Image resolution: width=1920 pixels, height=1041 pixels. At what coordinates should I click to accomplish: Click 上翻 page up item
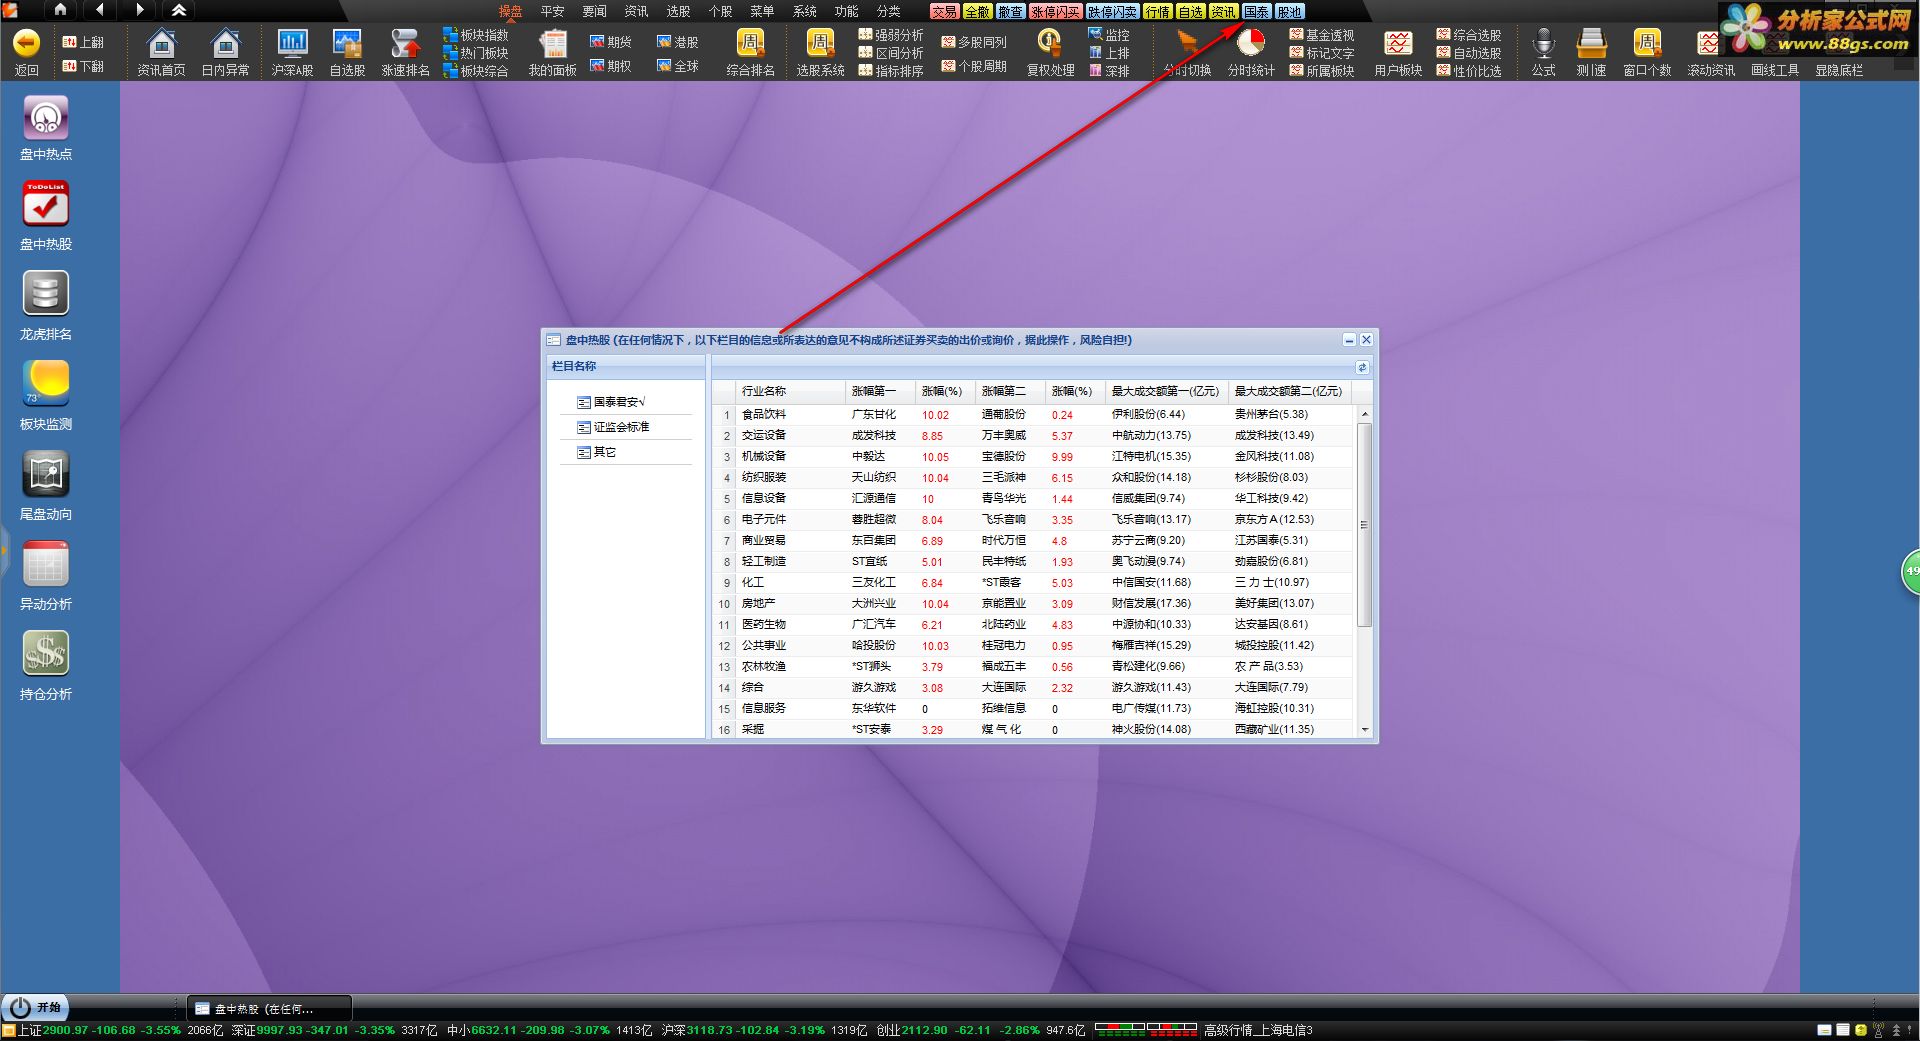[83, 42]
